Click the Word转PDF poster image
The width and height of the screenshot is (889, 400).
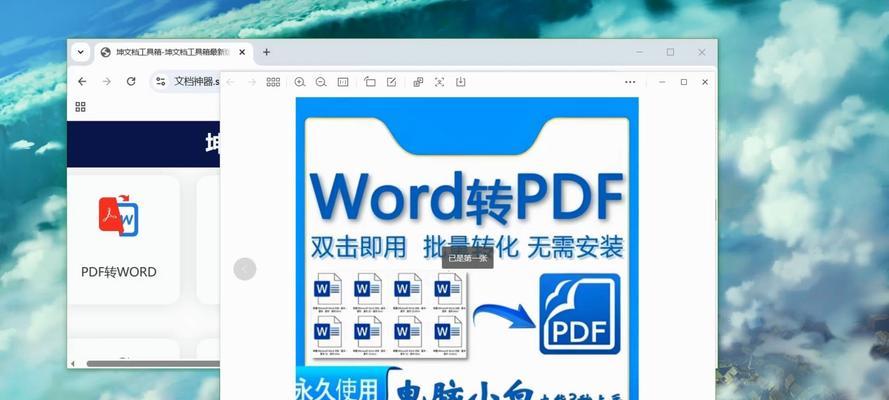tap(467, 248)
